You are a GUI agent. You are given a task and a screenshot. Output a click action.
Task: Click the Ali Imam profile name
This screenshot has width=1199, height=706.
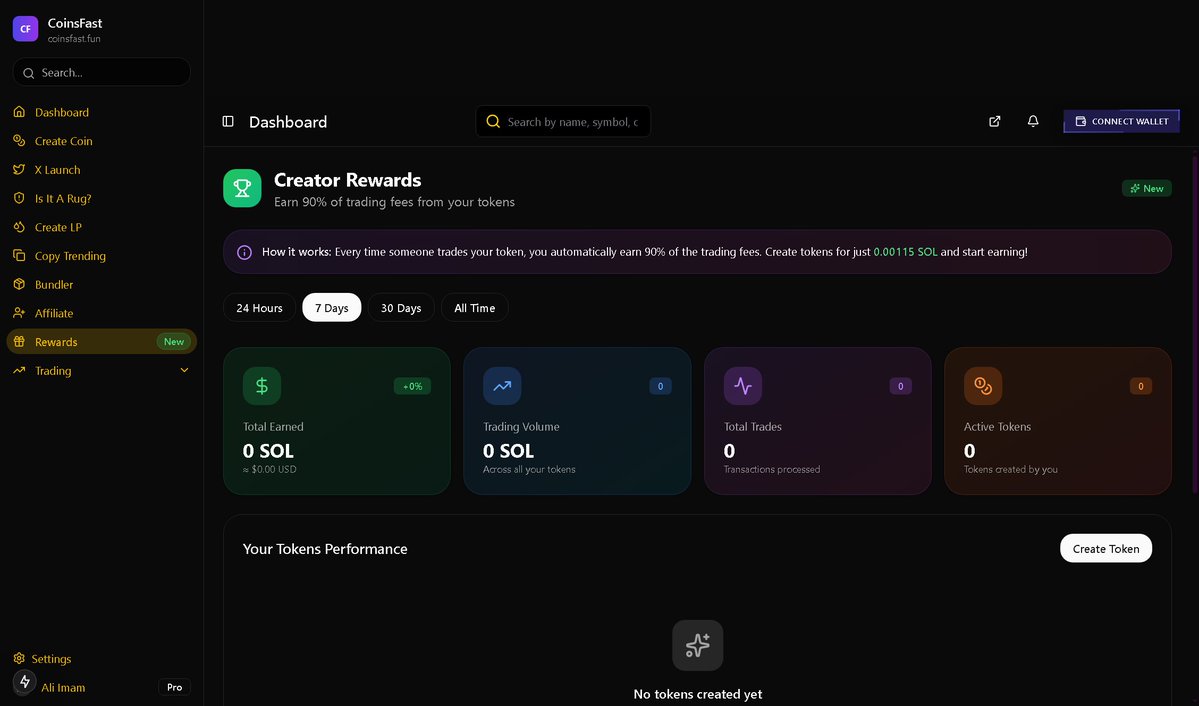(x=63, y=688)
